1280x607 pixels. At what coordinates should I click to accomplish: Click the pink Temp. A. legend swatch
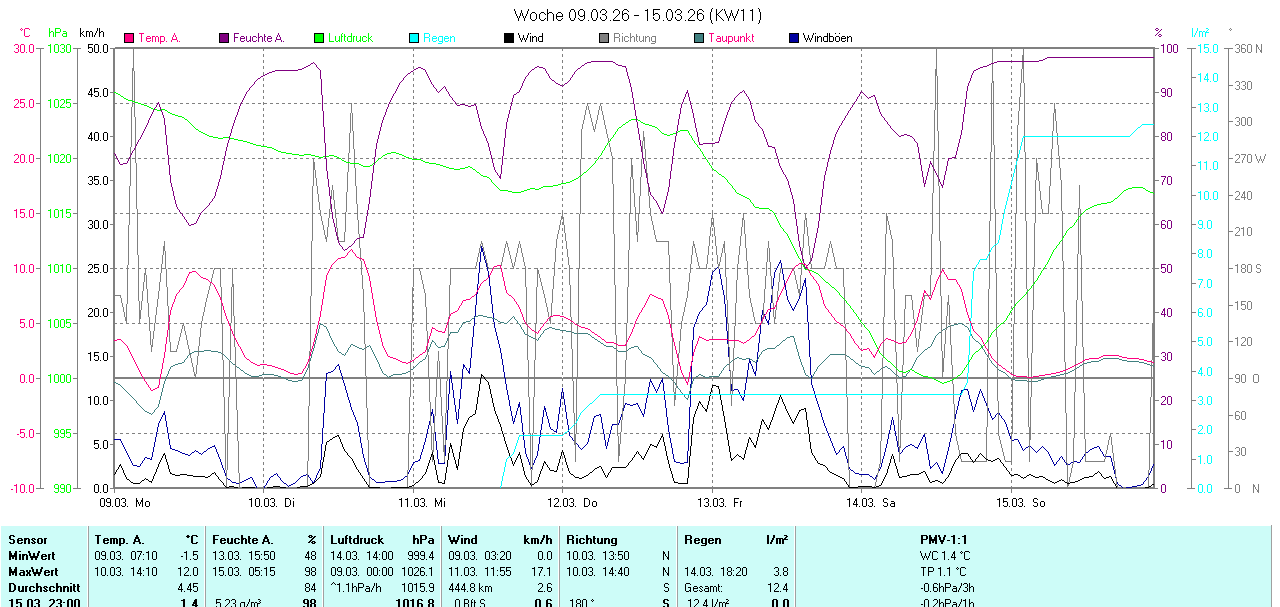[129, 38]
